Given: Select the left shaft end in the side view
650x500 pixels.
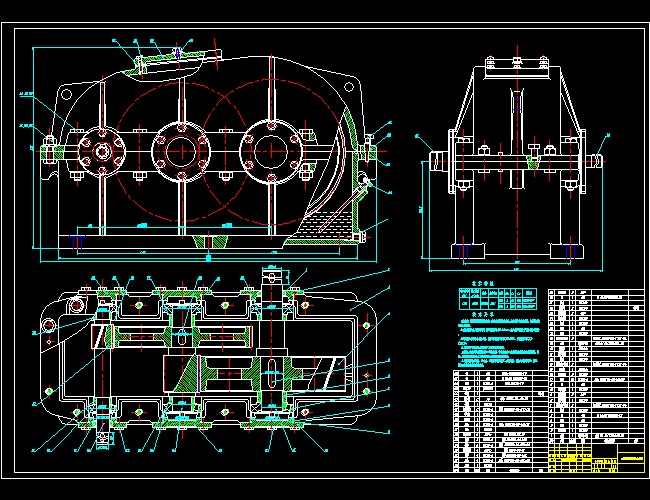Looking at the screenshot, I should point(437,160).
